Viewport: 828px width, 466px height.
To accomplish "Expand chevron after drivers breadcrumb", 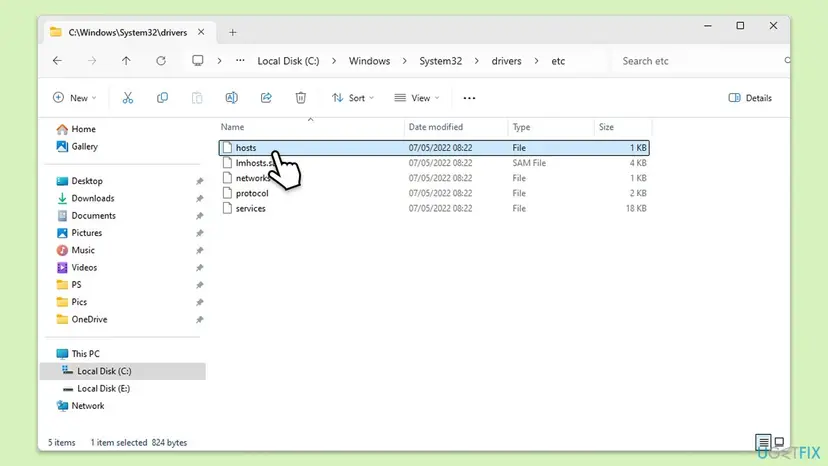I will click(x=536, y=61).
